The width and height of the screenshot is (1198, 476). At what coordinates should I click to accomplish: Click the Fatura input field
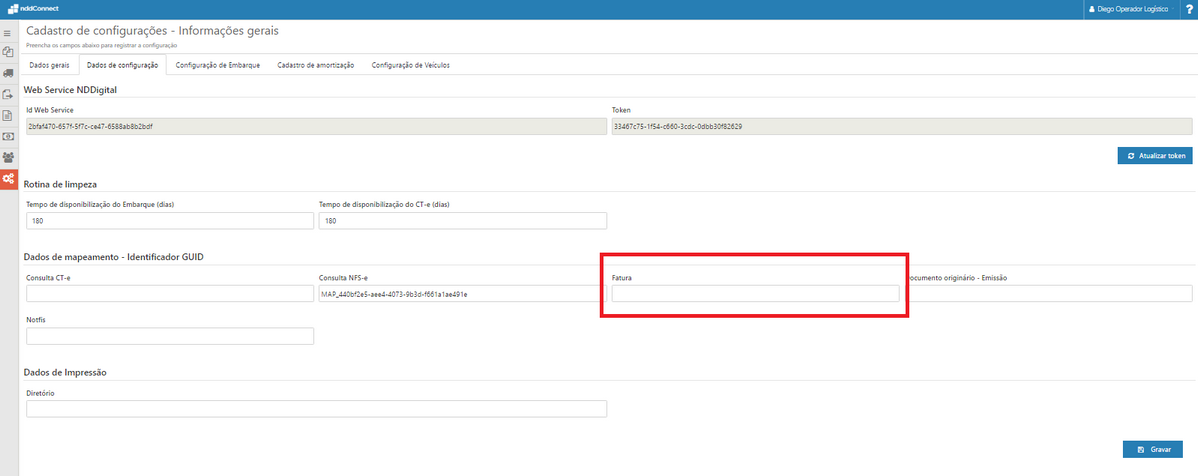[756, 293]
